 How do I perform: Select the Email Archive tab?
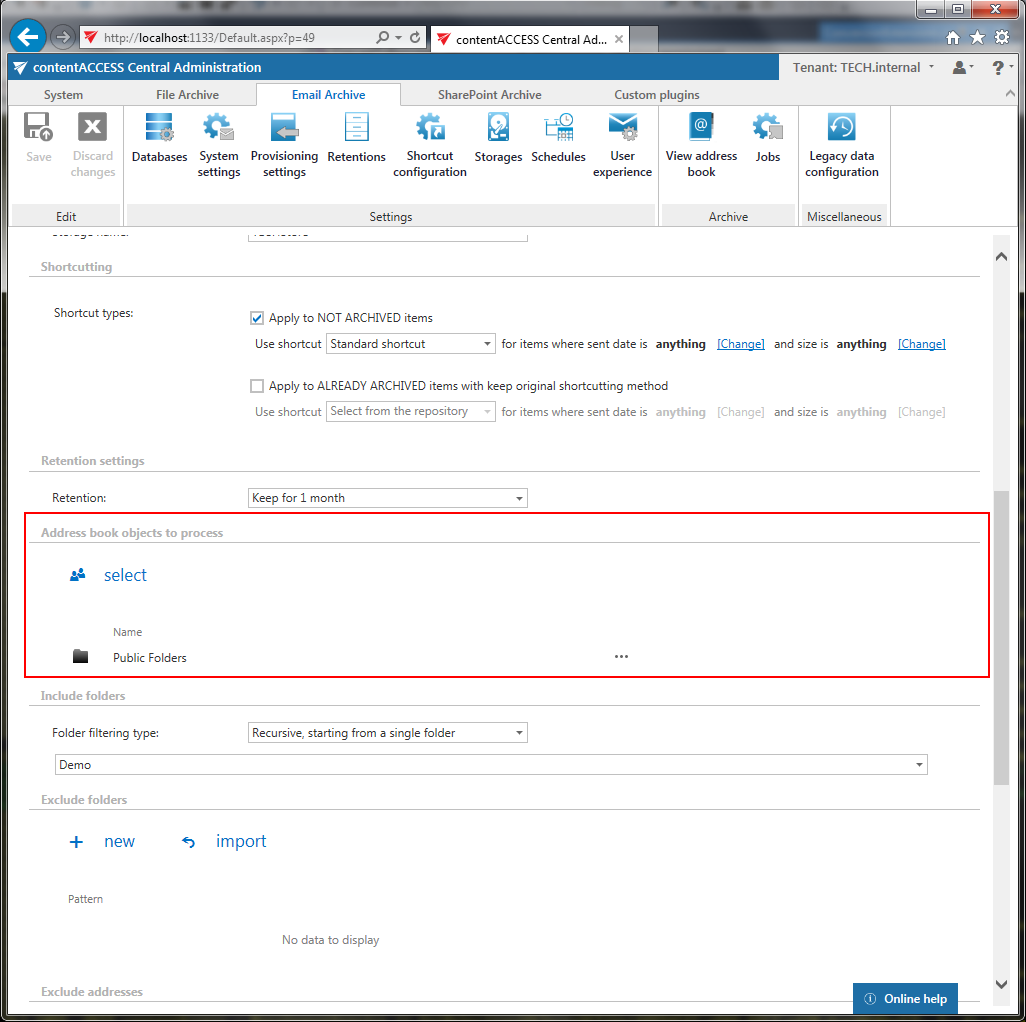(x=328, y=95)
